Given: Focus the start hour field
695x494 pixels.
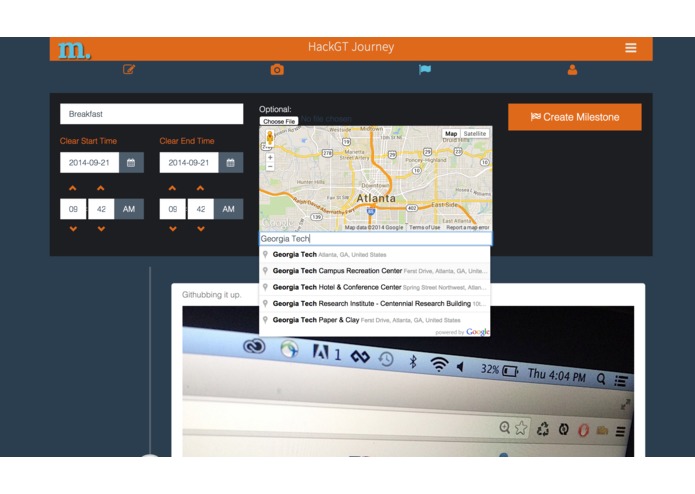Looking at the screenshot, I should [73, 209].
